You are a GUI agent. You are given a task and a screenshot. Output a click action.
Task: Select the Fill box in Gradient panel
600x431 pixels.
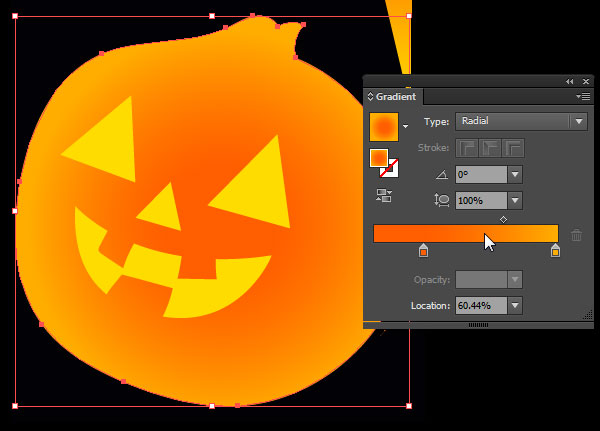point(379,158)
